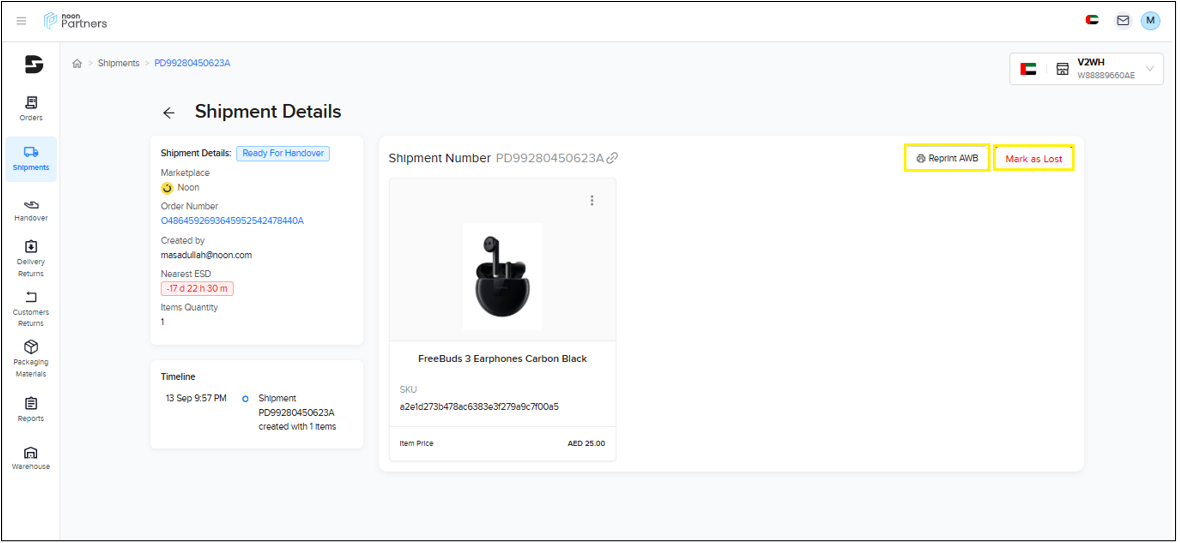Screen dimensions: 1180x543
Task: Click the AED 25.00 item price
Action: tap(586, 443)
